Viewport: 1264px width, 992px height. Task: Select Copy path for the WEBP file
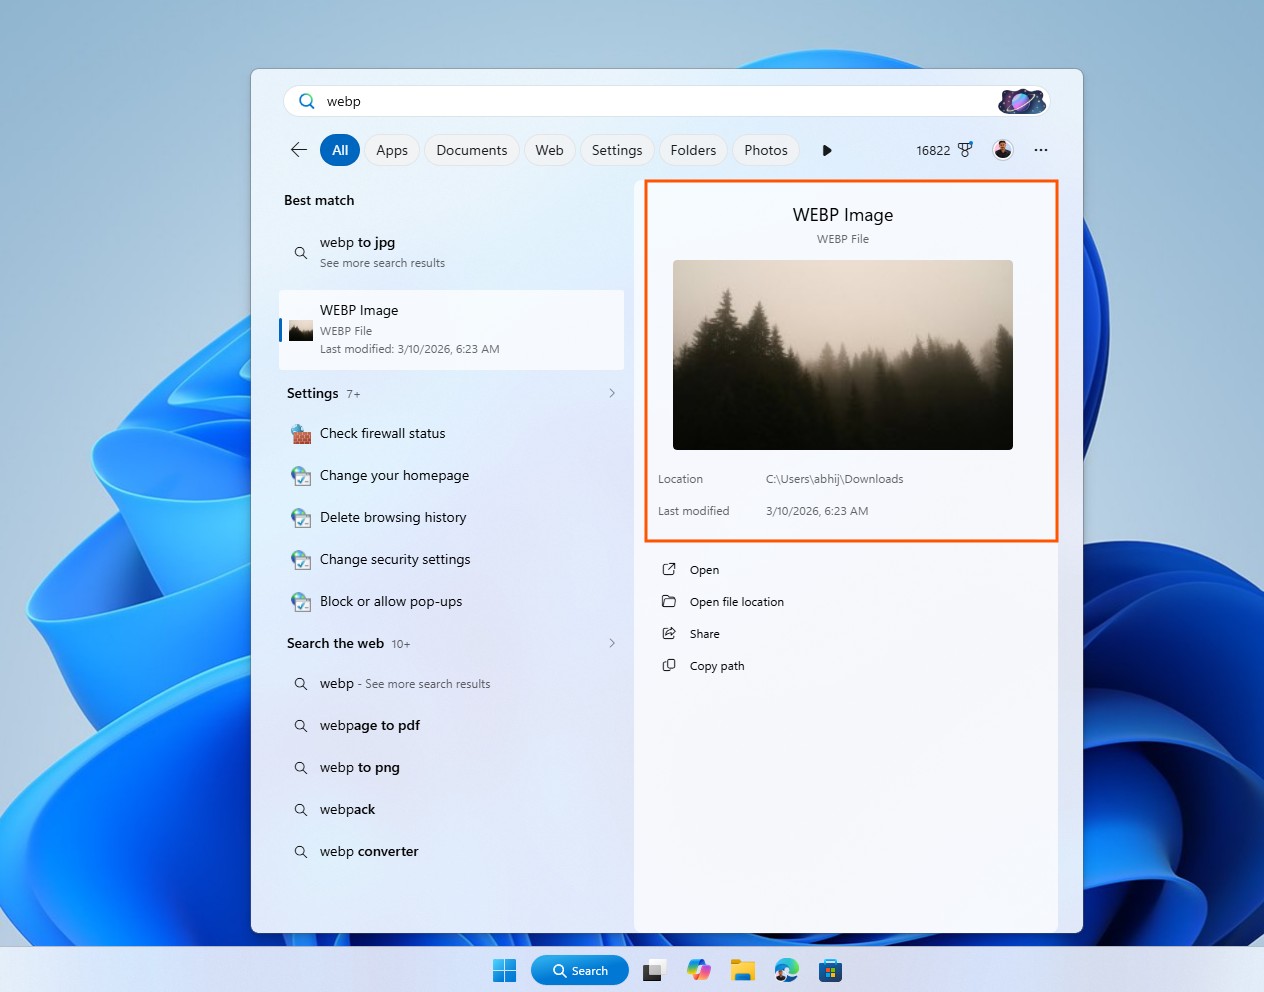(715, 665)
